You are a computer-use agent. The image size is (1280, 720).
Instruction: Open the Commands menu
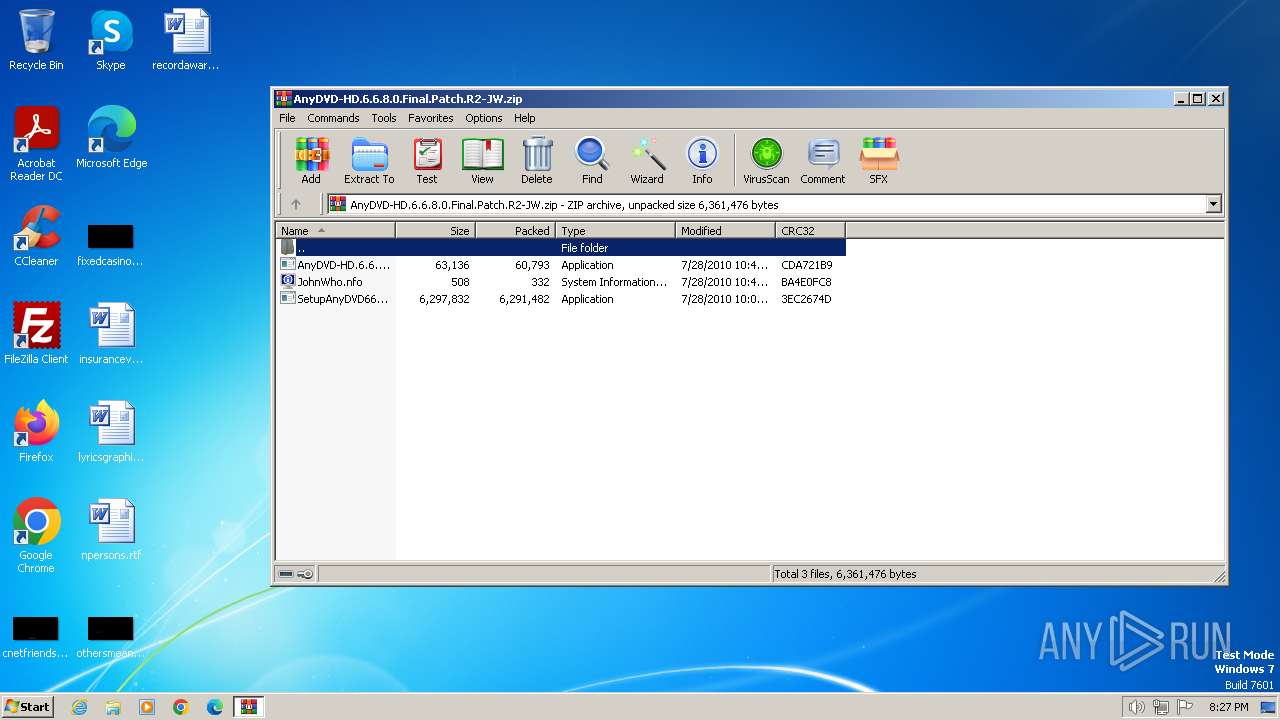pyautogui.click(x=333, y=118)
